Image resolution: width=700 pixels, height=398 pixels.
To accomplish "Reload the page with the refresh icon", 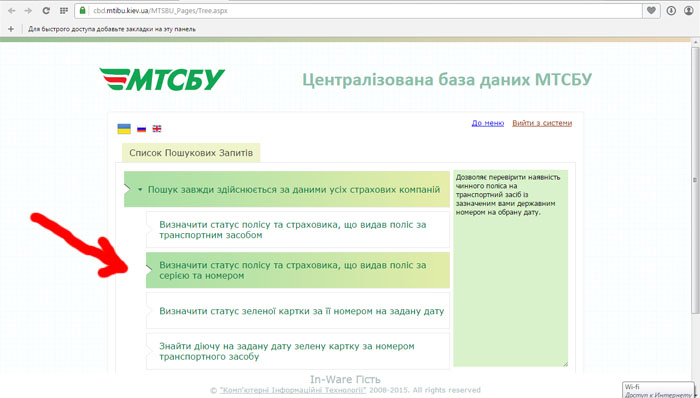I will 46,11.
